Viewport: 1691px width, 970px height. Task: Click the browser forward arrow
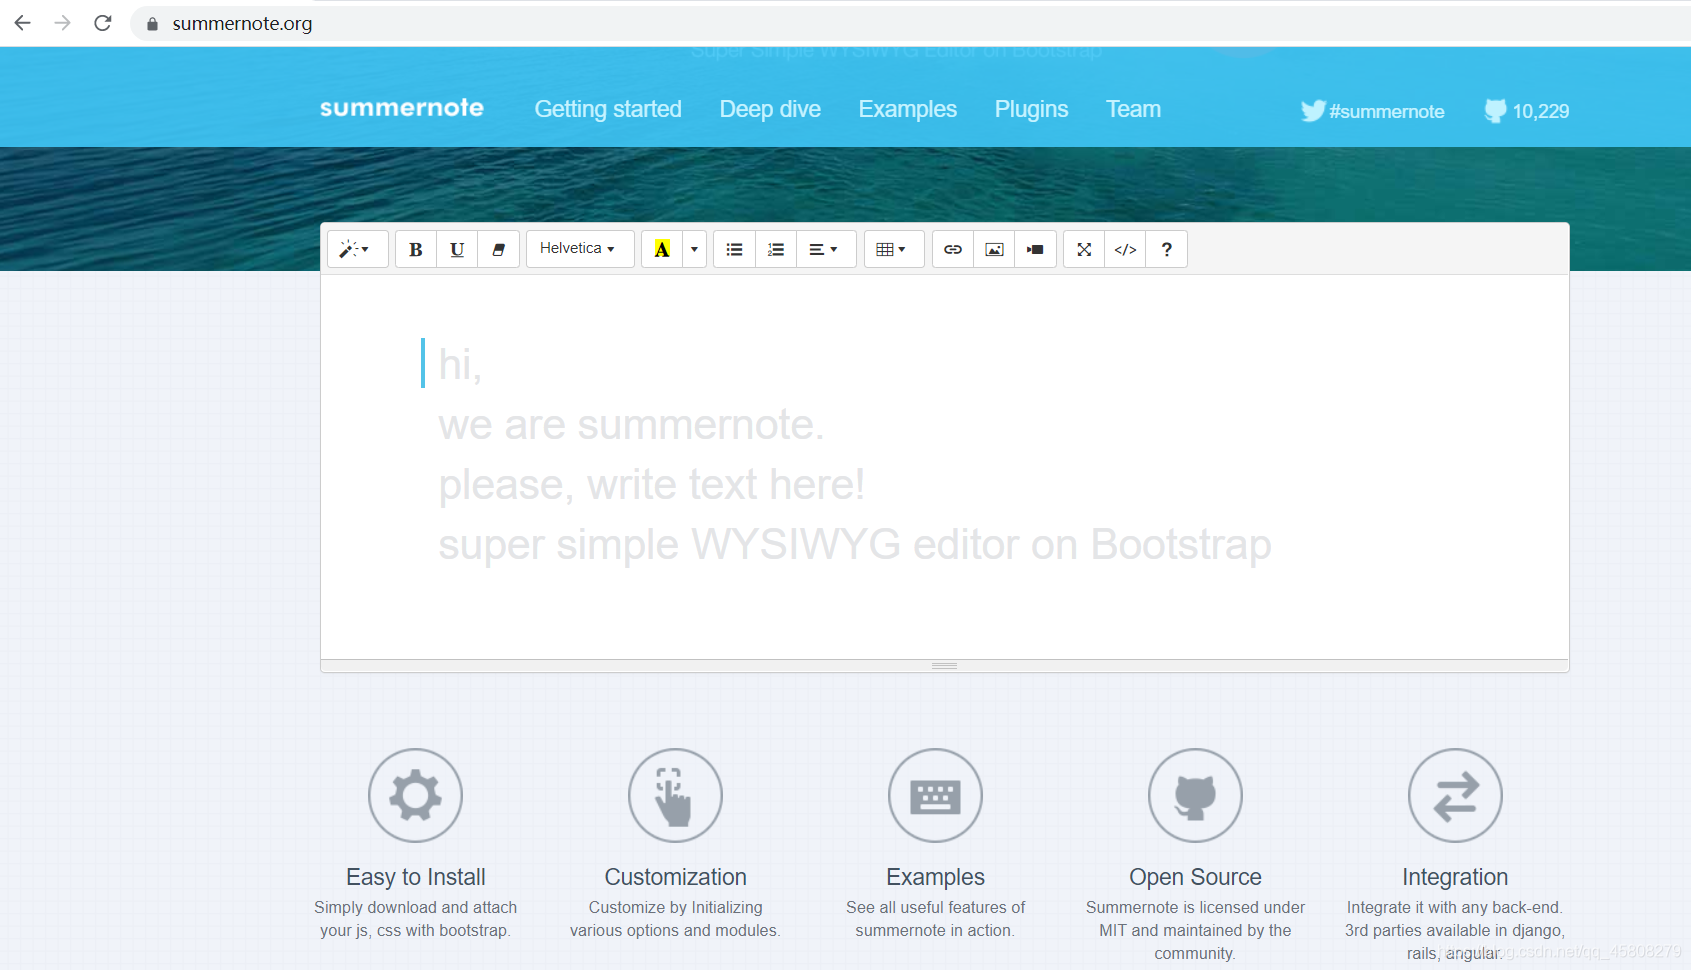tap(62, 23)
